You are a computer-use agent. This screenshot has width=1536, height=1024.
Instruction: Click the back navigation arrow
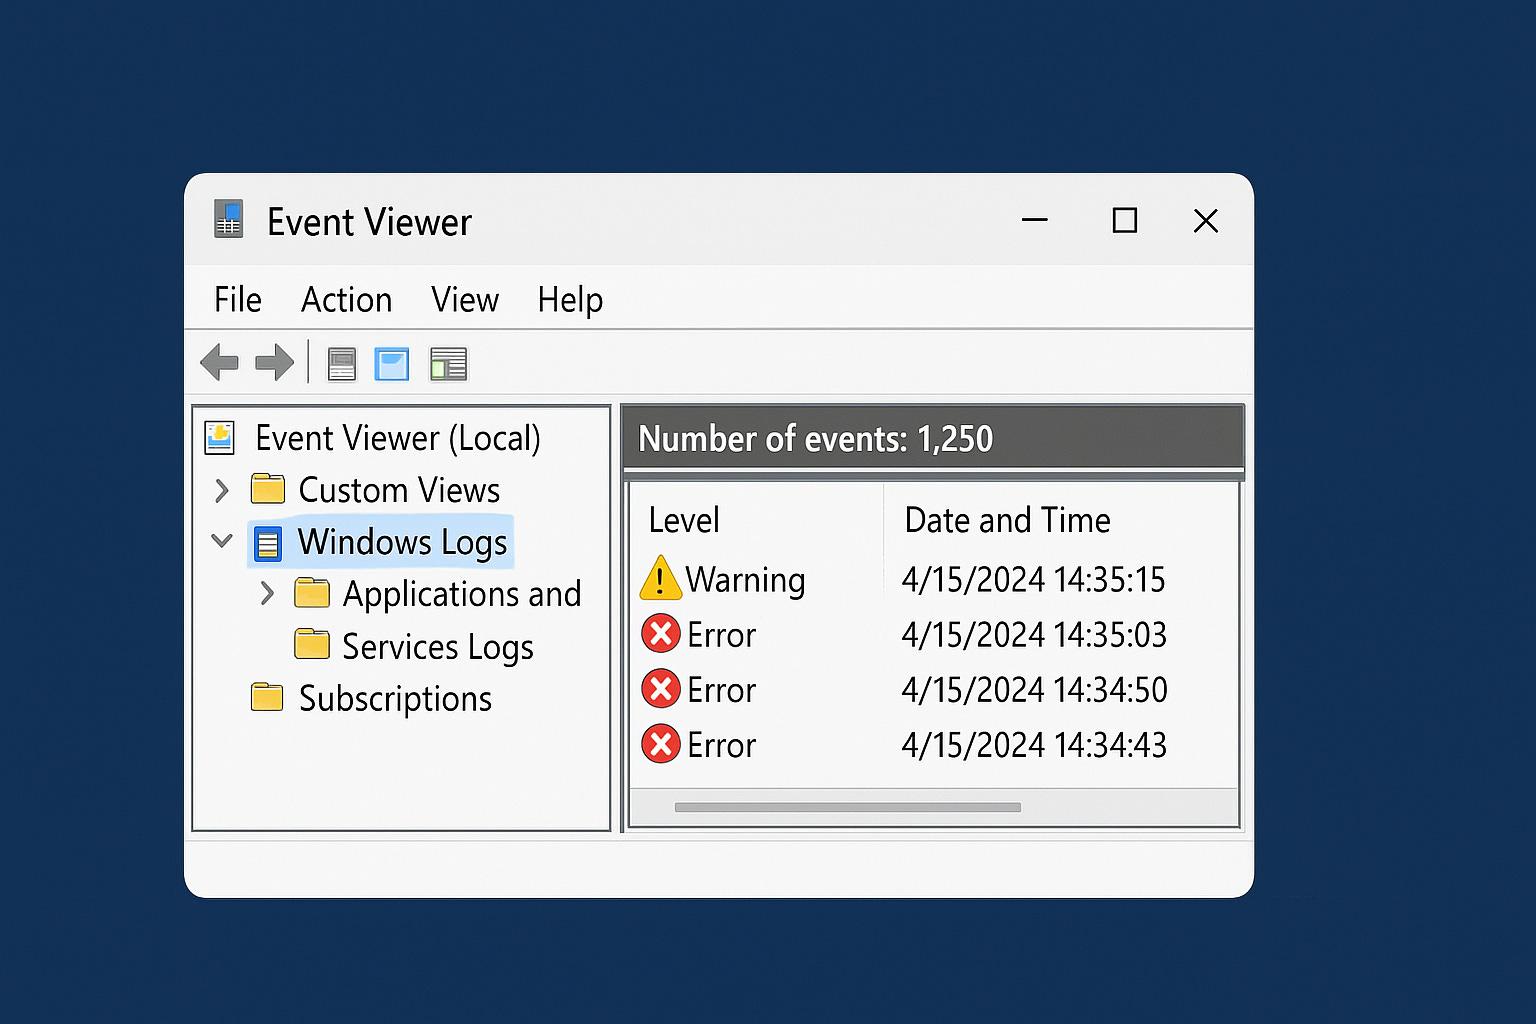pos(220,362)
